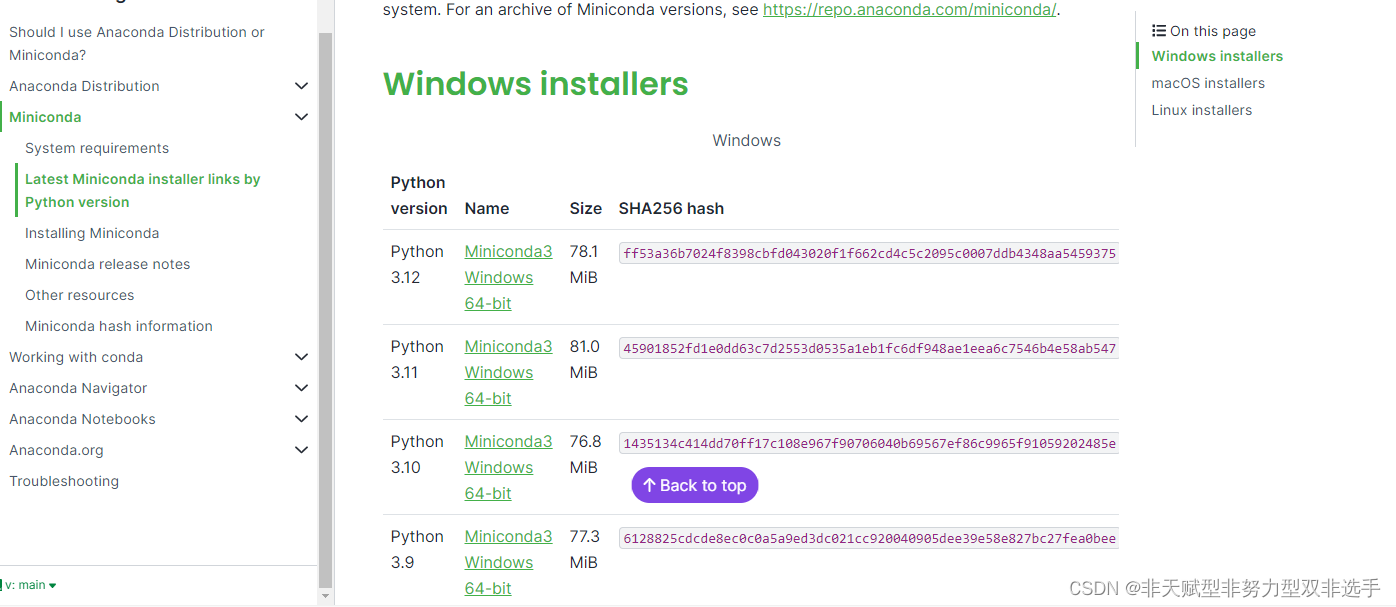Select the Python 3.12 SHA256 hash starting ff53a36b
Viewport: 1396px width, 607px height.
click(868, 253)
